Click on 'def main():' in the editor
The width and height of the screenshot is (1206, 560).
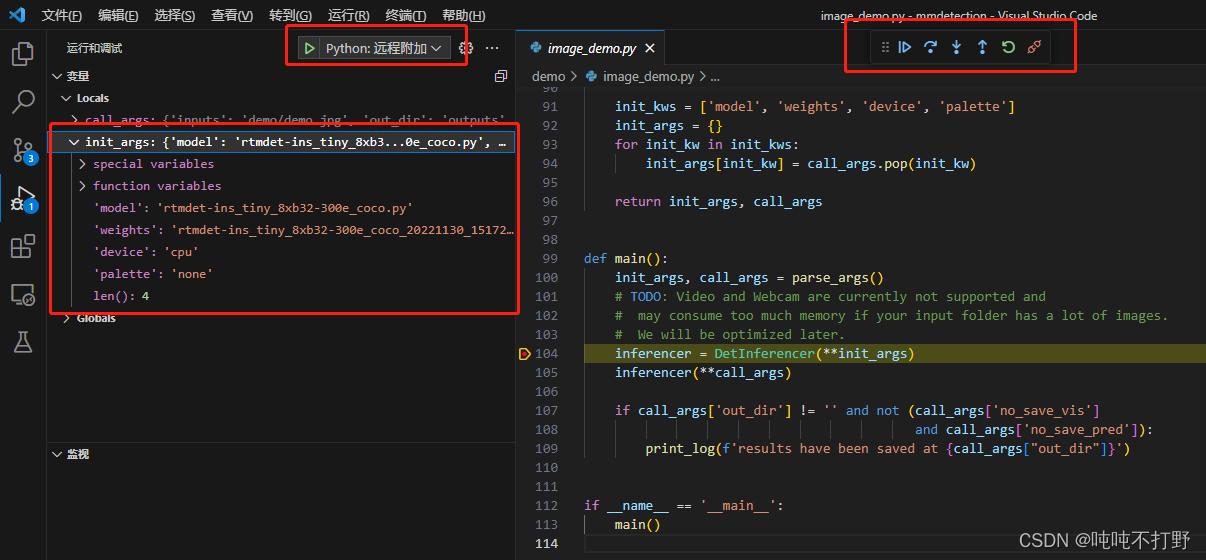coord(625,259)
